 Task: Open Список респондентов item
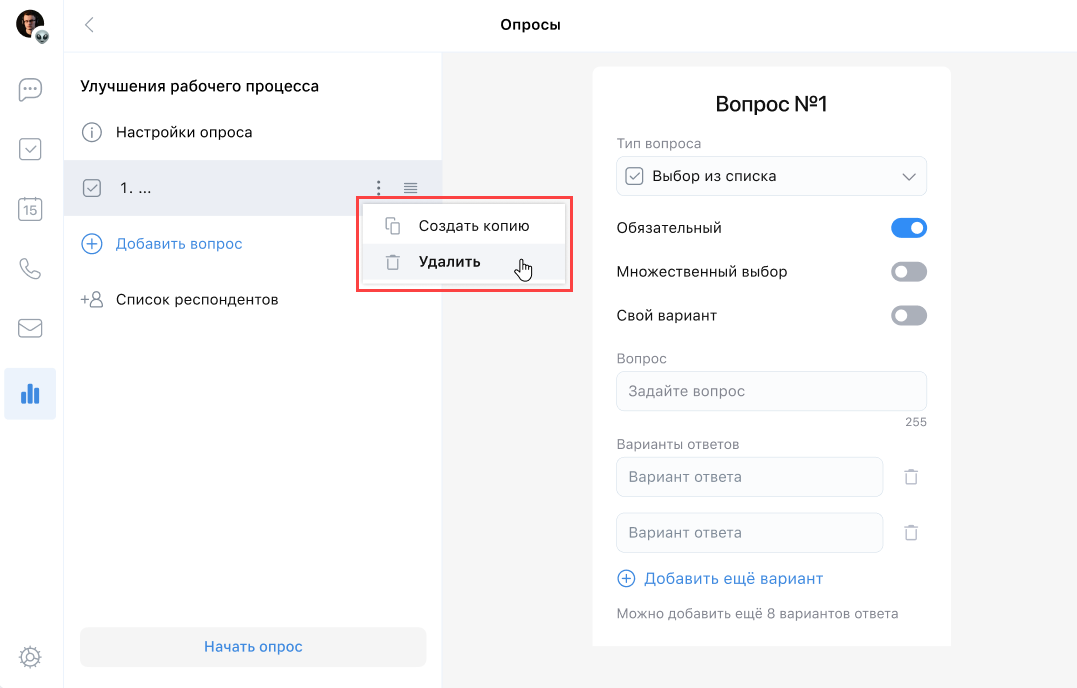[x=196, y=299]
